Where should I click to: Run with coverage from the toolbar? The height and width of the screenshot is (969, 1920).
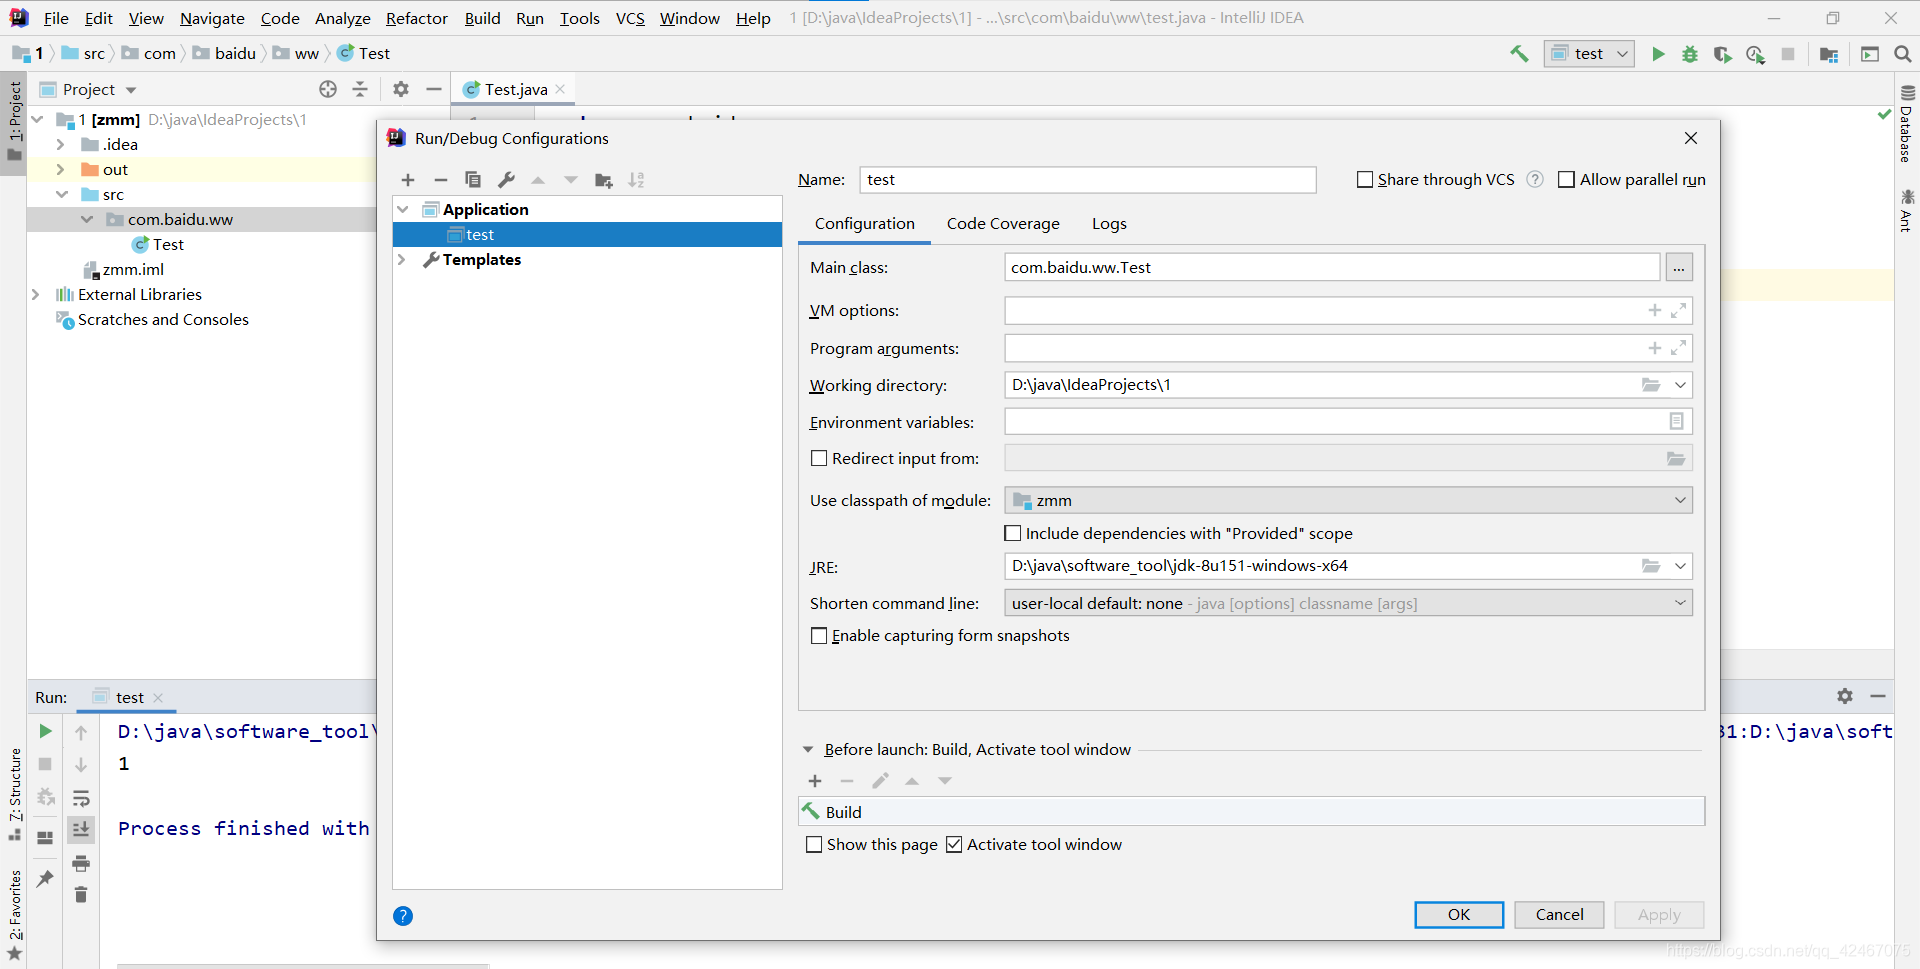(x=1723, y=54)
